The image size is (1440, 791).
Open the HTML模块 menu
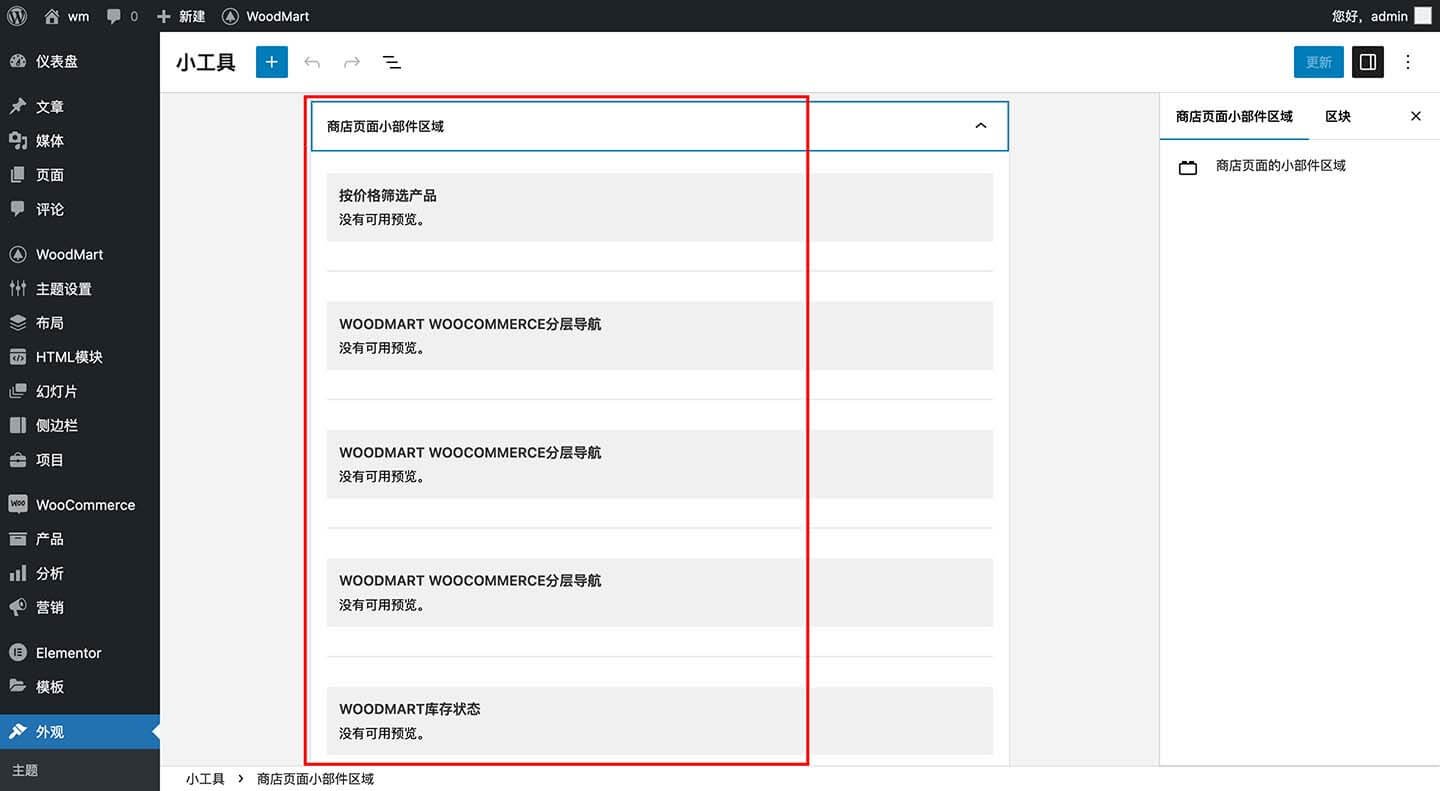coord(80,357)
